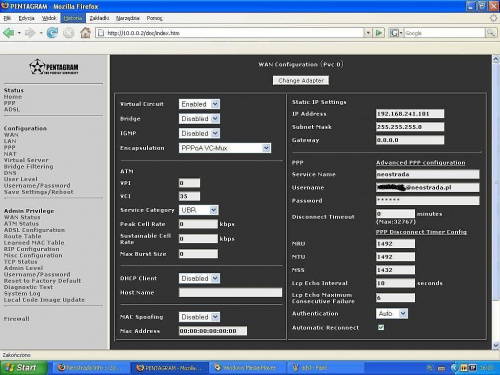Click the Peak Cell Rate field
This screenshot has height=375, width=500.
(x=198, y=224)
